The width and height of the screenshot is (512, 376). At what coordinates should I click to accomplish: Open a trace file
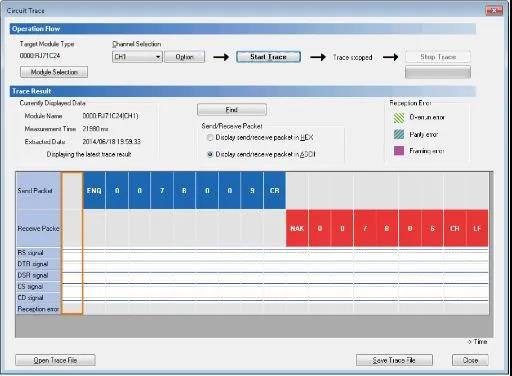(55, 360)
